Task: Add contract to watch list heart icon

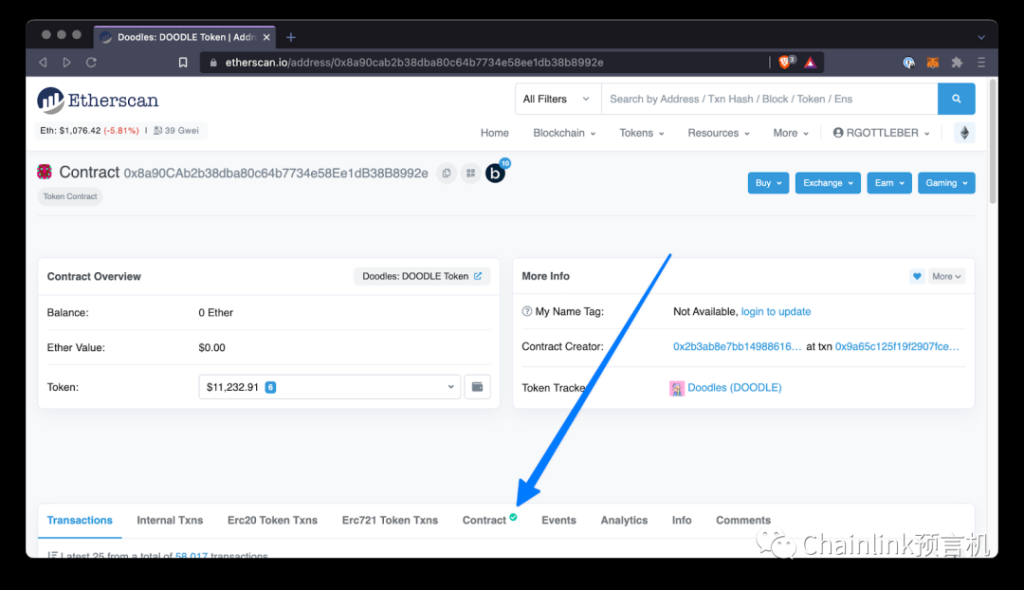Action: (917, 276)
